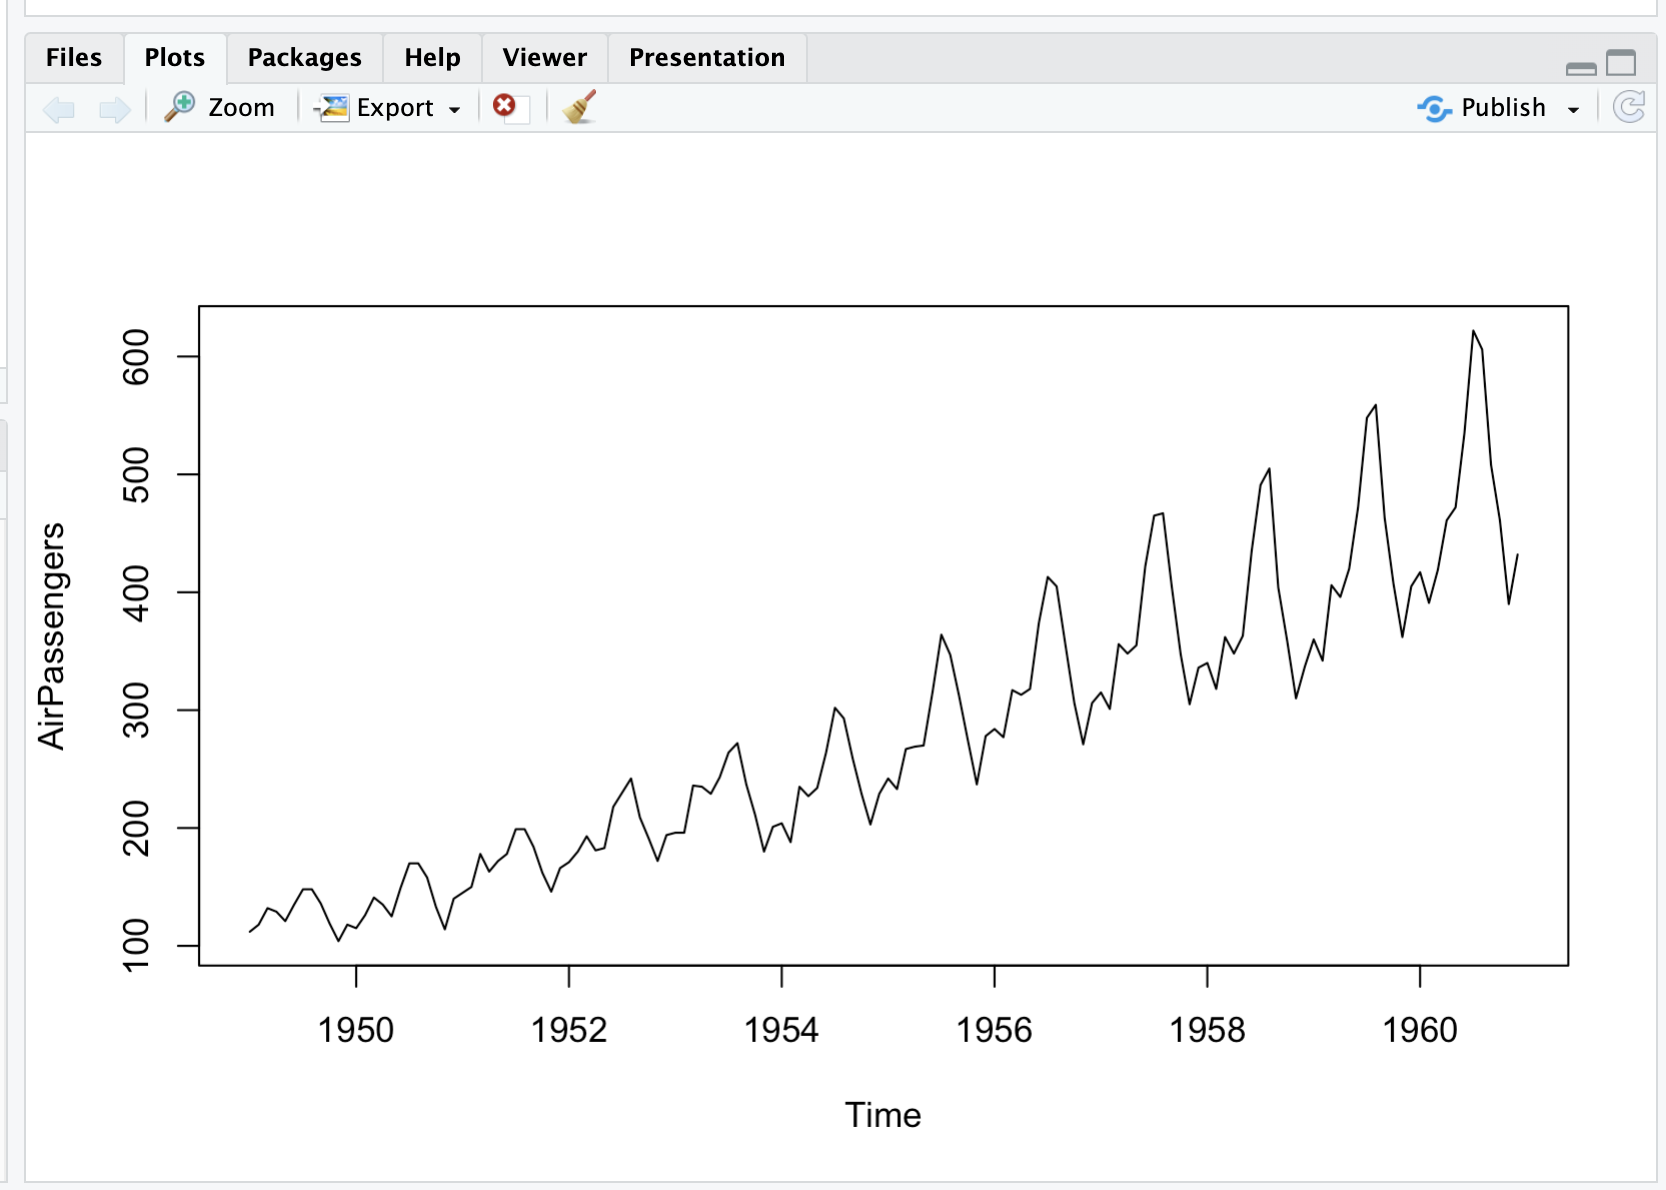Click the Publish button
Image resolution: width=1666 pixels, height=1190 pixels.
[x=1482, y=108]
